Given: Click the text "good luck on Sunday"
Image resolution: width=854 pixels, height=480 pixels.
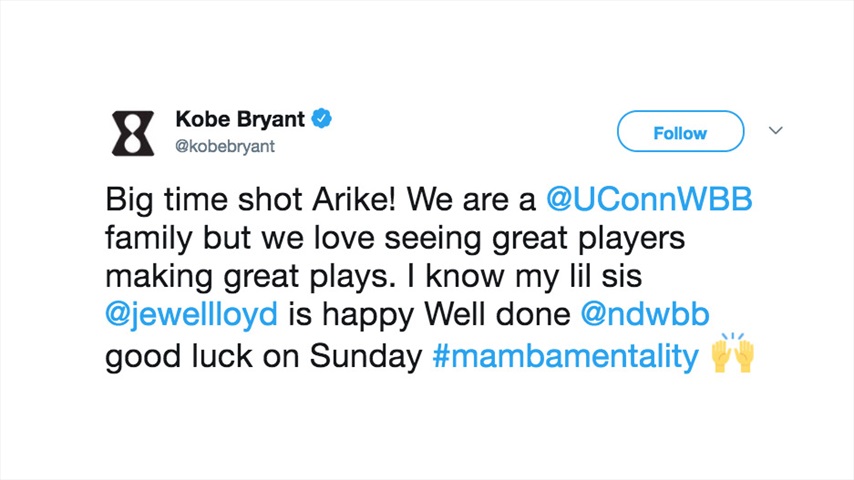Looking at the screenshot, I should point(264,356).
